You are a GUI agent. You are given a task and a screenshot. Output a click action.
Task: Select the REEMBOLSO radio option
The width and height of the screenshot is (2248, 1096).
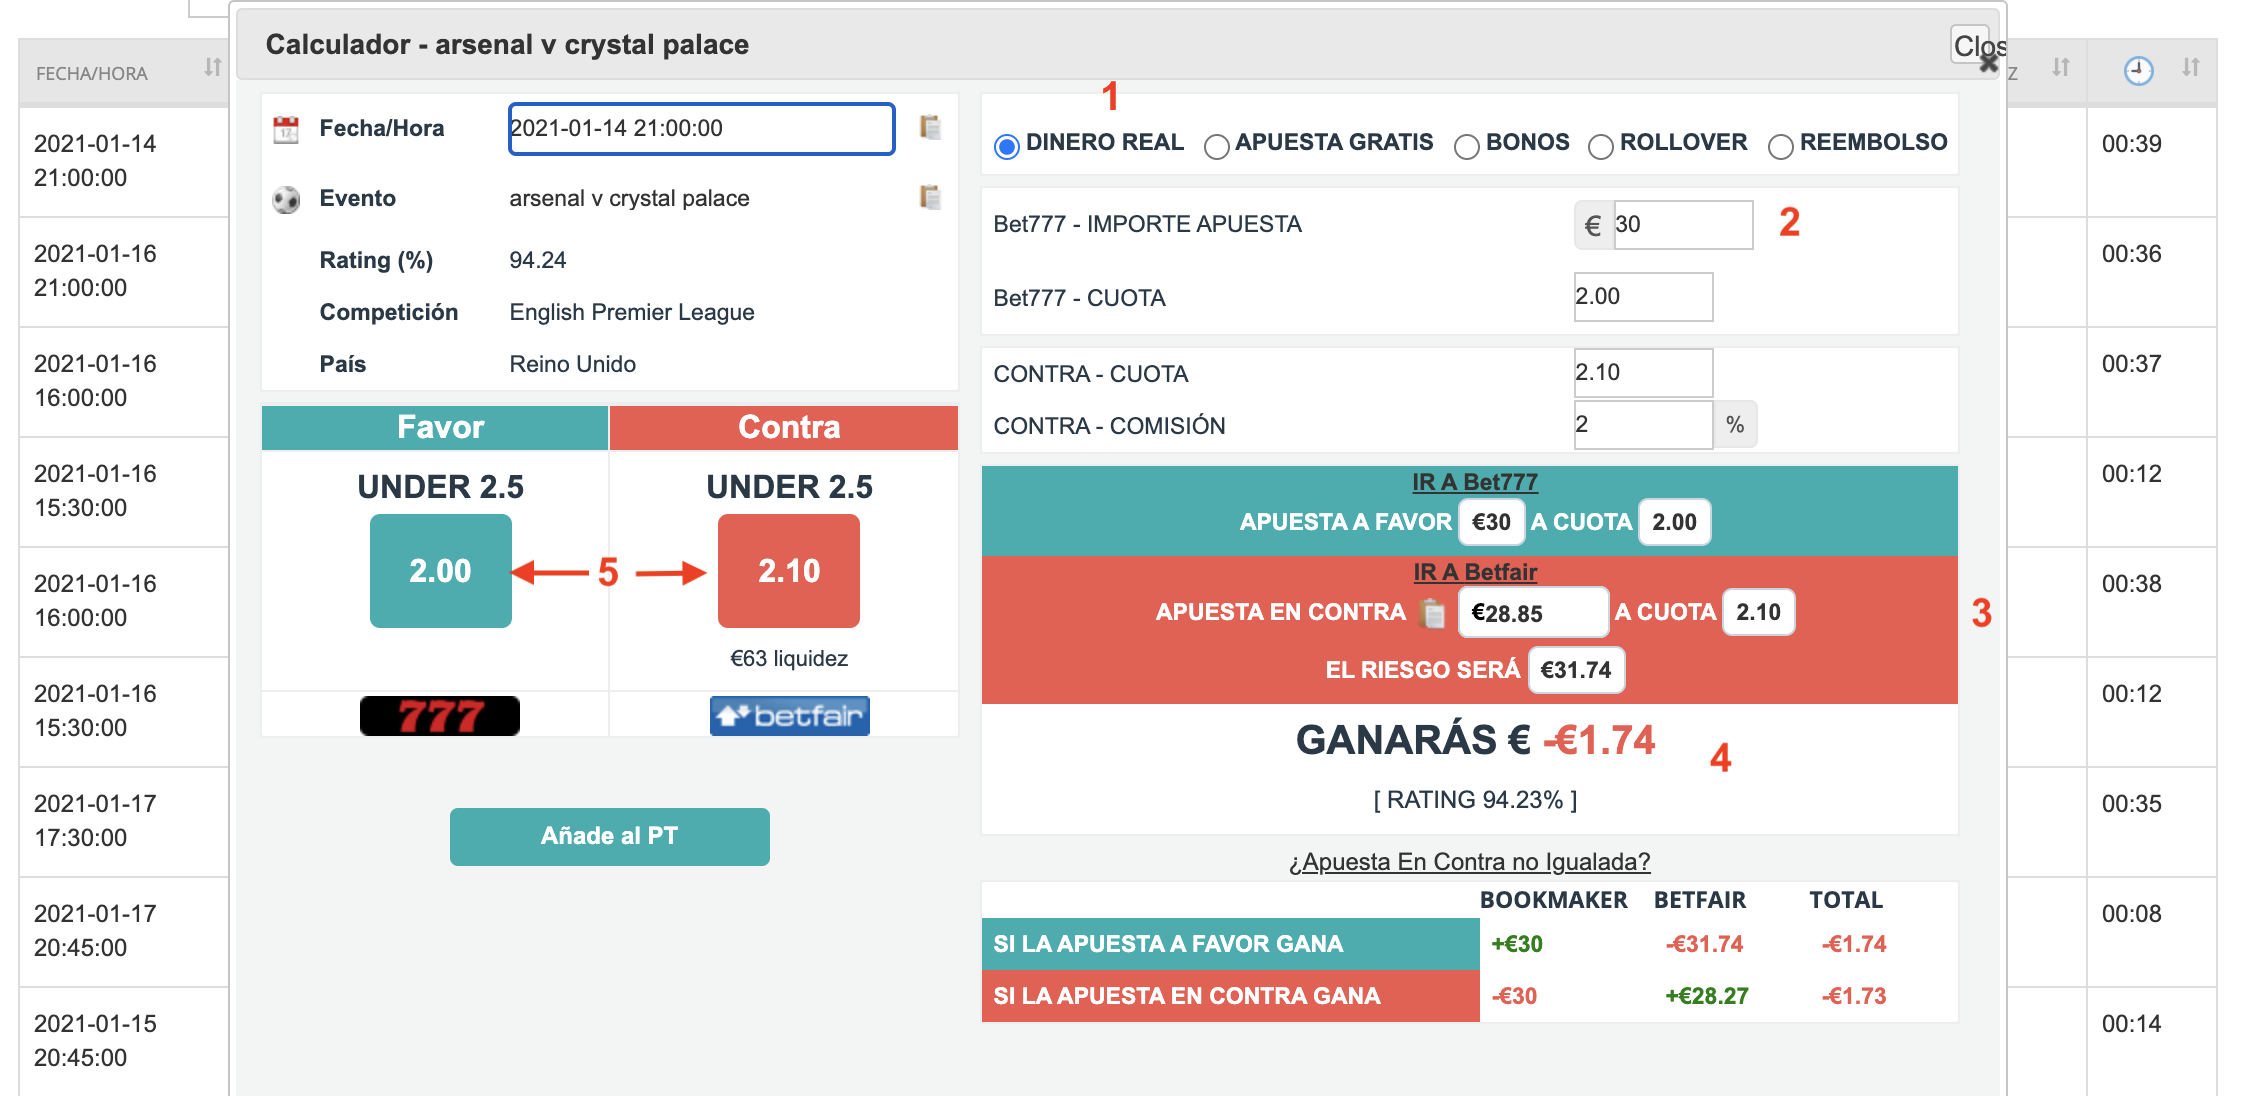pos(1781,147)
